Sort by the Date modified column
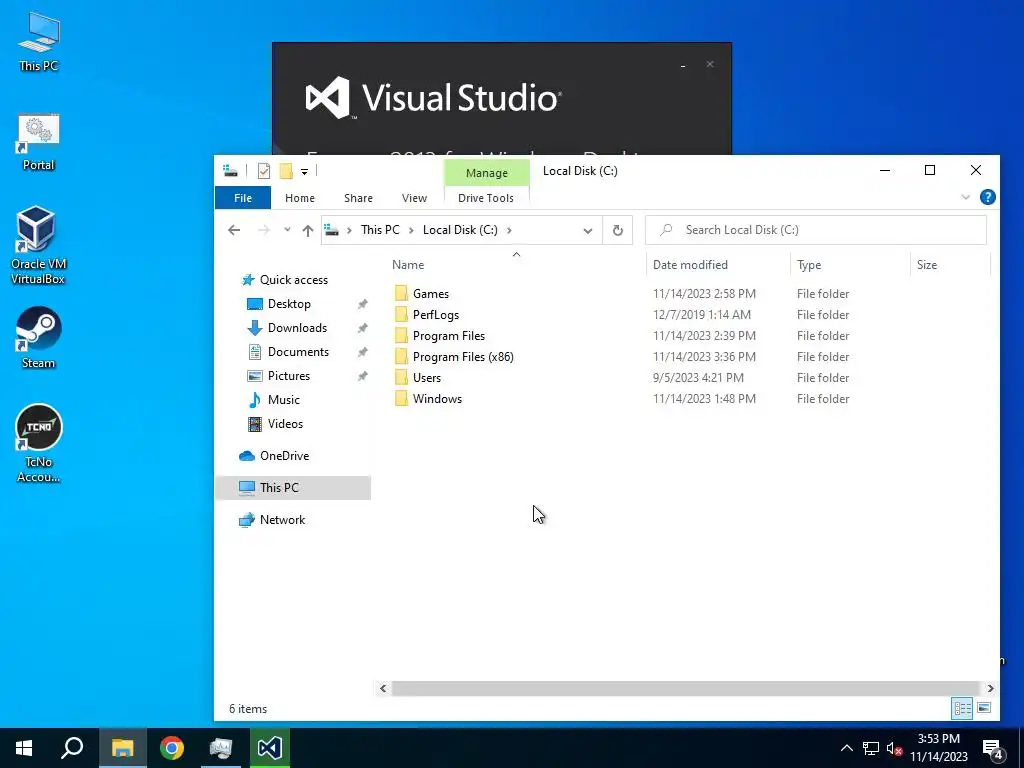The height and width of the screenshot is (768, 1024). coord(690,264)
